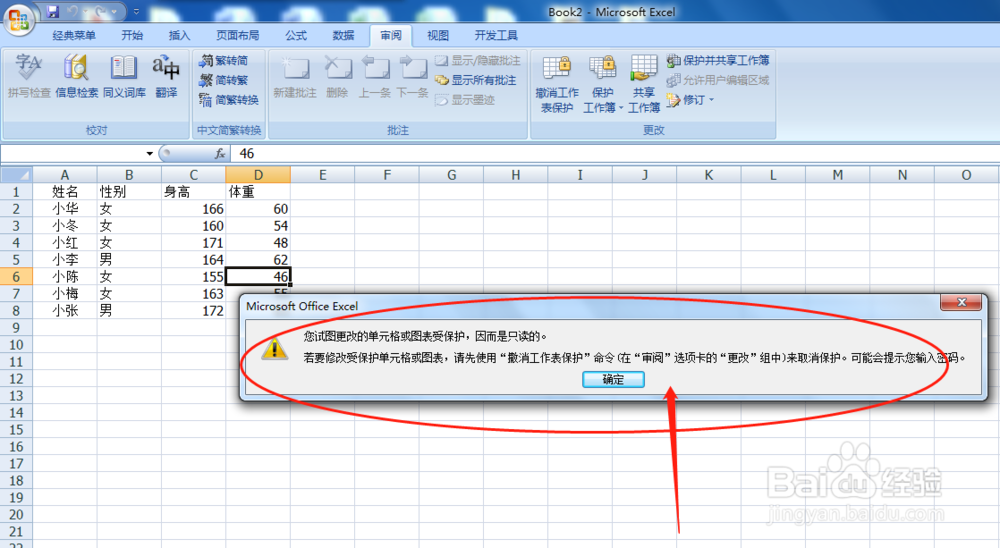Click Share Workbook (共享工作簿)
Viewport: 1000px width, 548px height.
pos(643,84)
